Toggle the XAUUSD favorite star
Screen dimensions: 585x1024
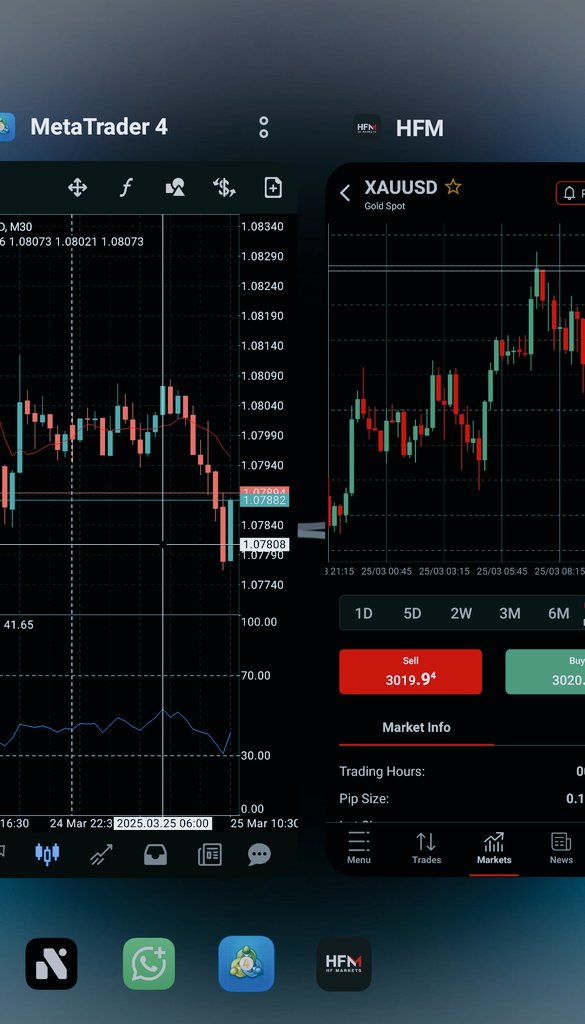[x=453, y=187]
